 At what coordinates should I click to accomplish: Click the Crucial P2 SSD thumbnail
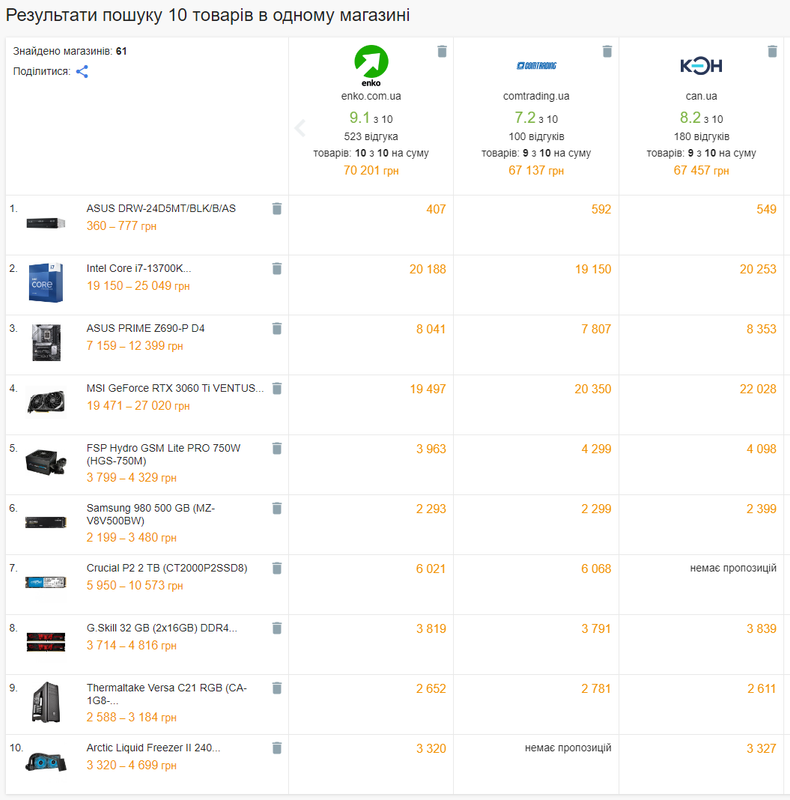click(x=46, y=582)
